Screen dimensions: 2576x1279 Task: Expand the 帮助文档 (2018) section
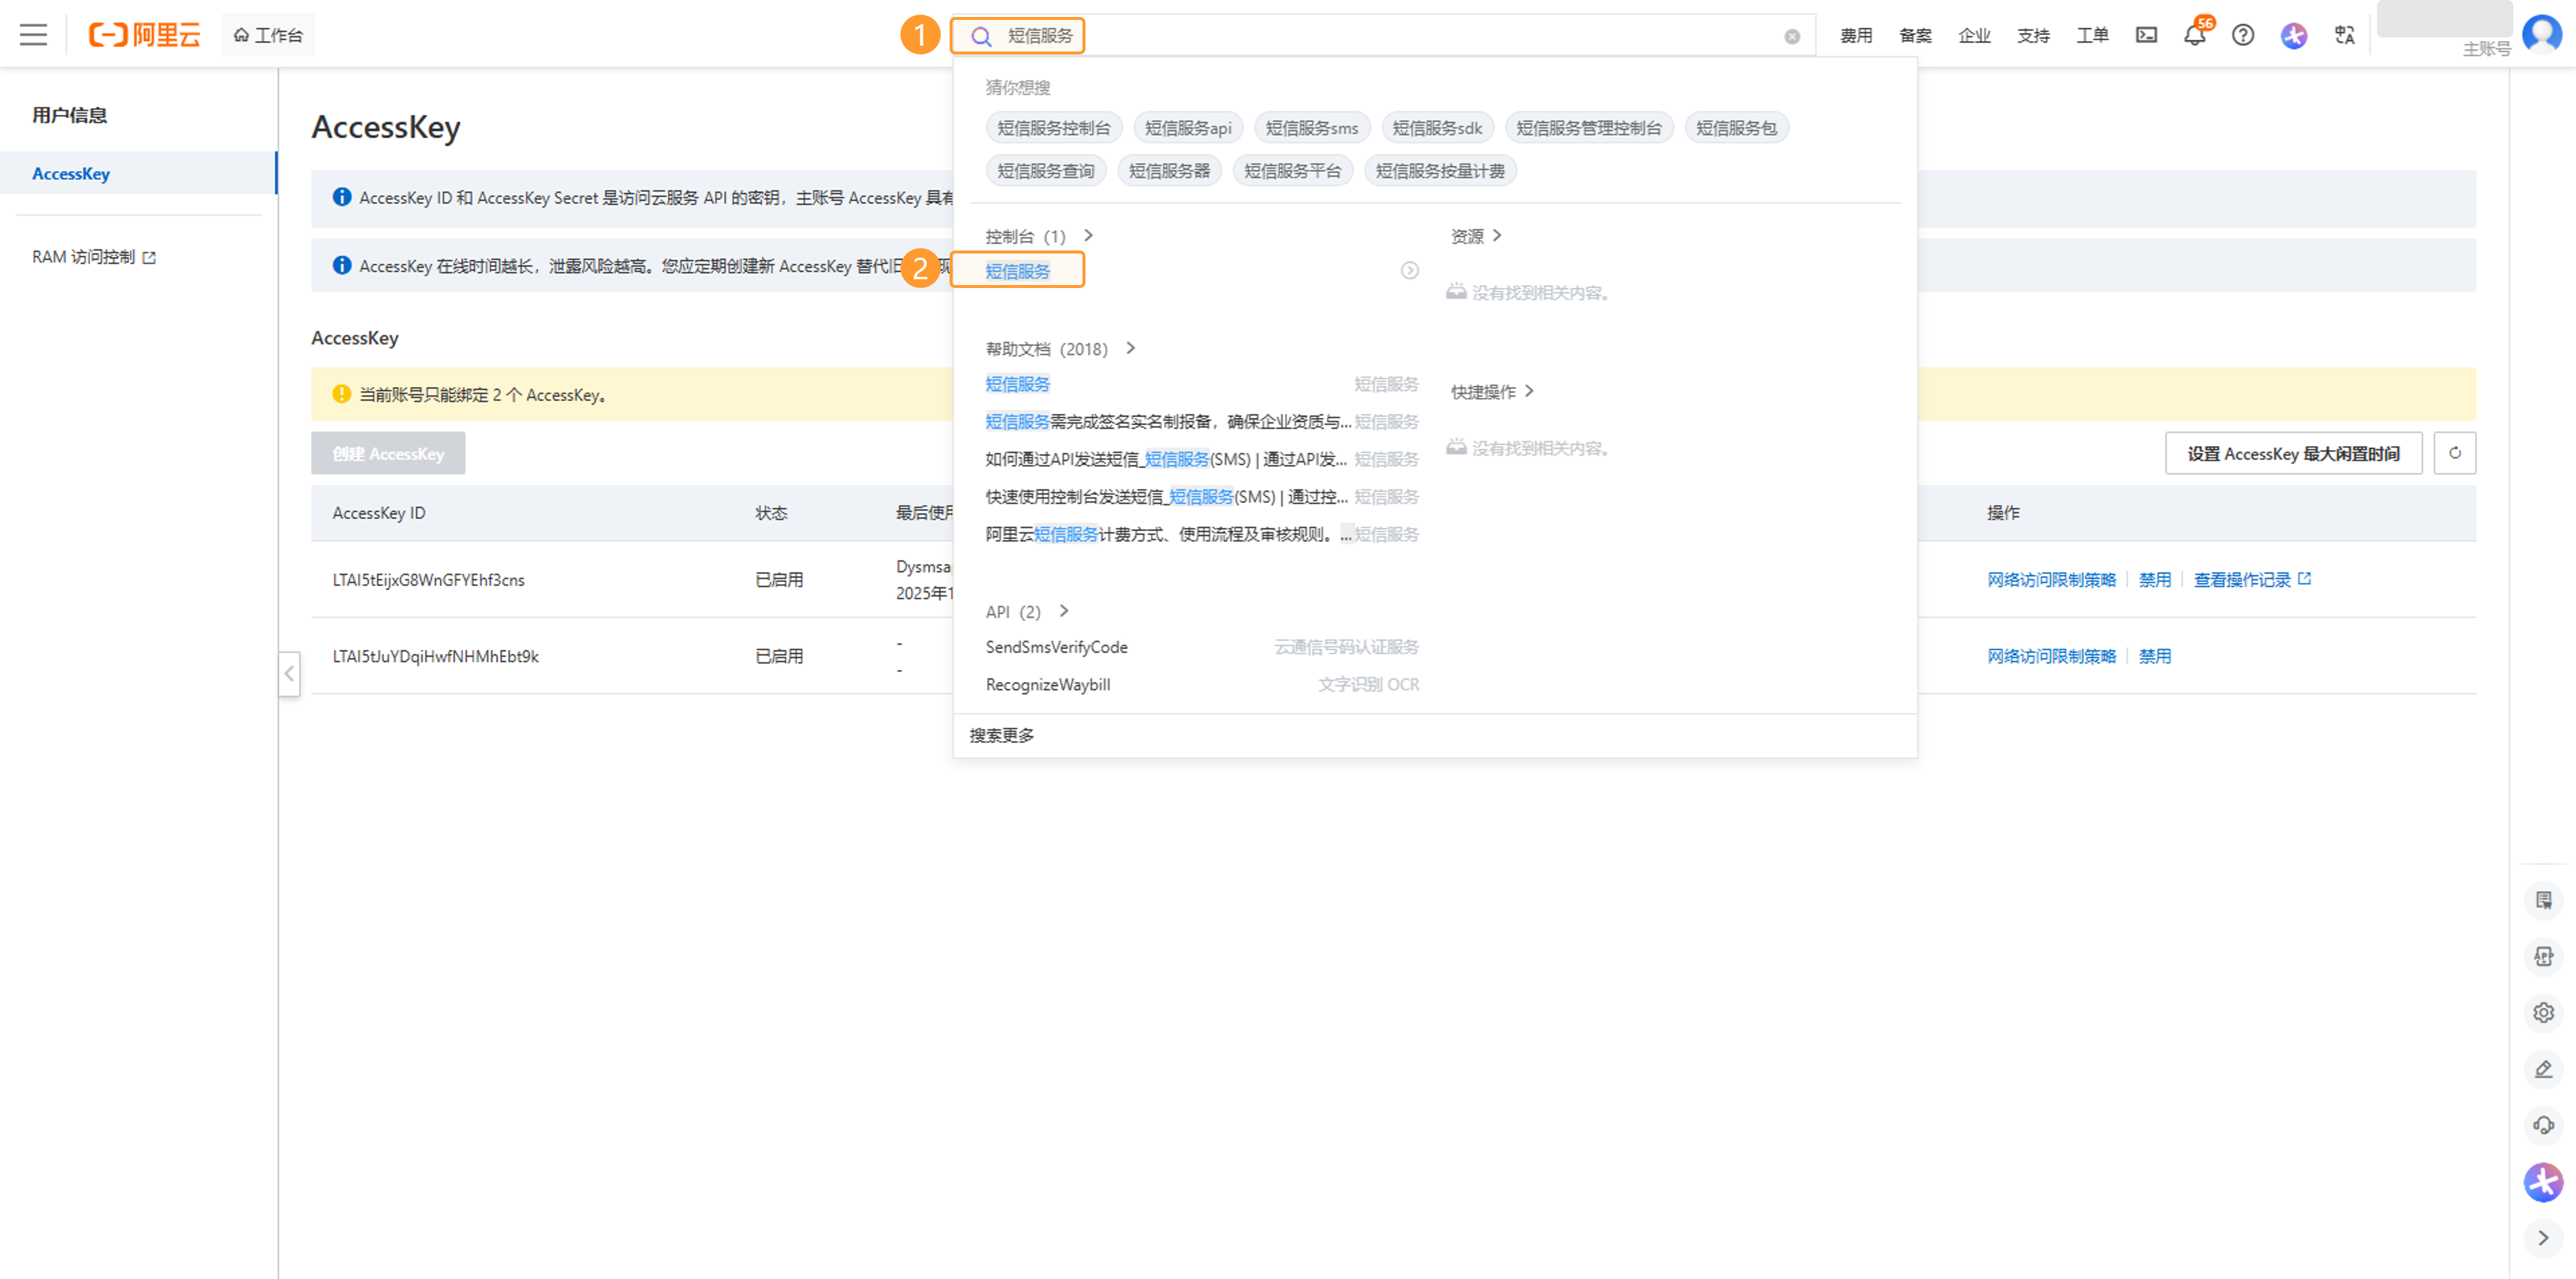tap(1130, 349)
